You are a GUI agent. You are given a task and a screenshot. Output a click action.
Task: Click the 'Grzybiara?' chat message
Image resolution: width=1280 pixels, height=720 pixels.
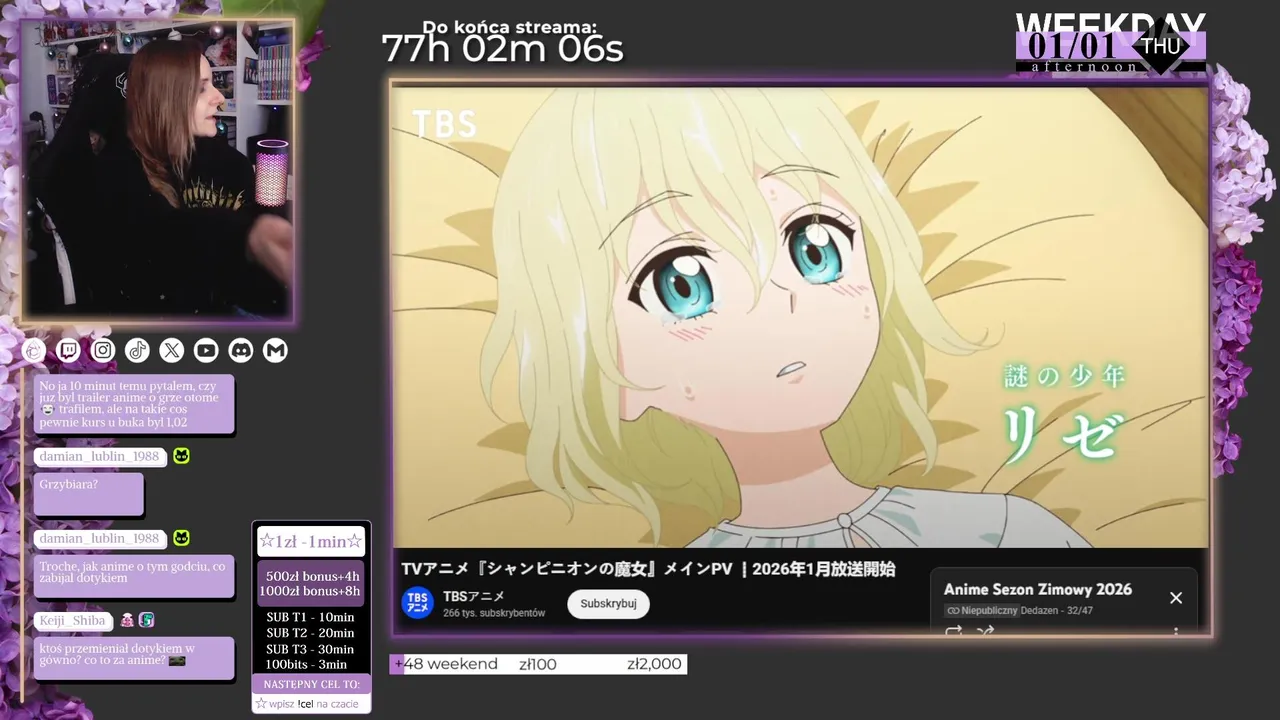click(x=88, y=493)
